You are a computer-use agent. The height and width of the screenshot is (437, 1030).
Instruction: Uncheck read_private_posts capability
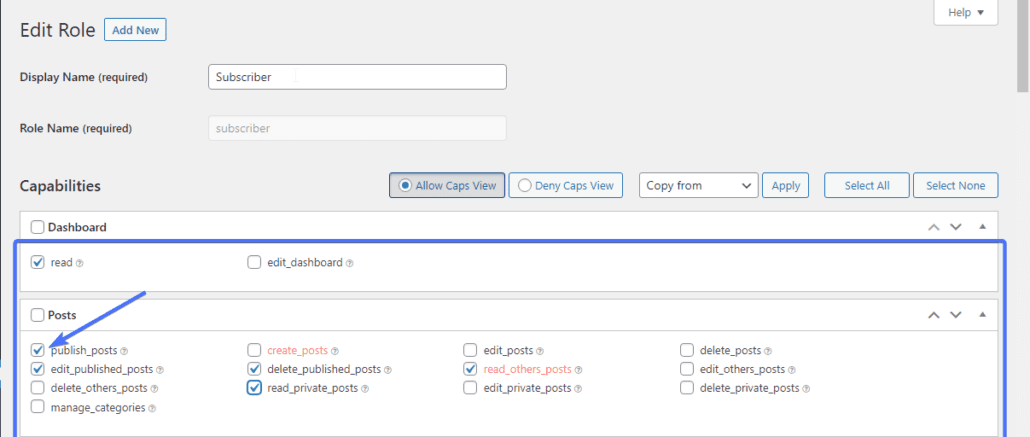[x=254, y=388]
